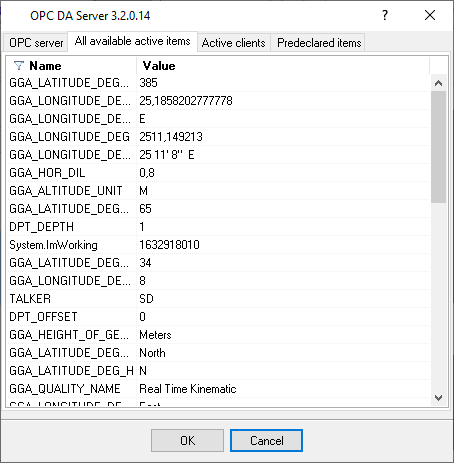Click value 2511,149213
The height and width of the screenshot is (463, 454).
coord(171,137)
